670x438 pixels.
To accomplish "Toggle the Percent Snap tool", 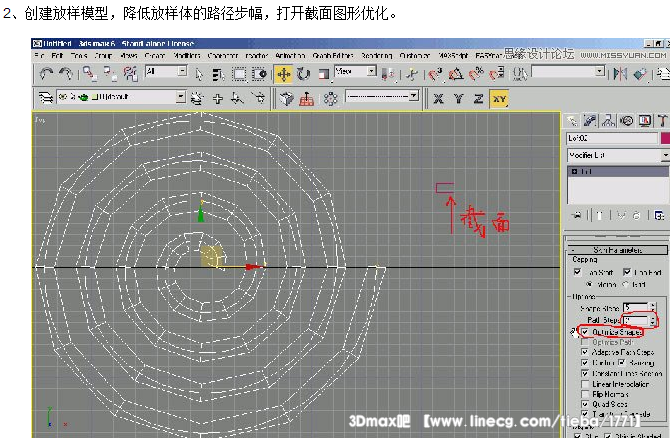I will [476, 74].
